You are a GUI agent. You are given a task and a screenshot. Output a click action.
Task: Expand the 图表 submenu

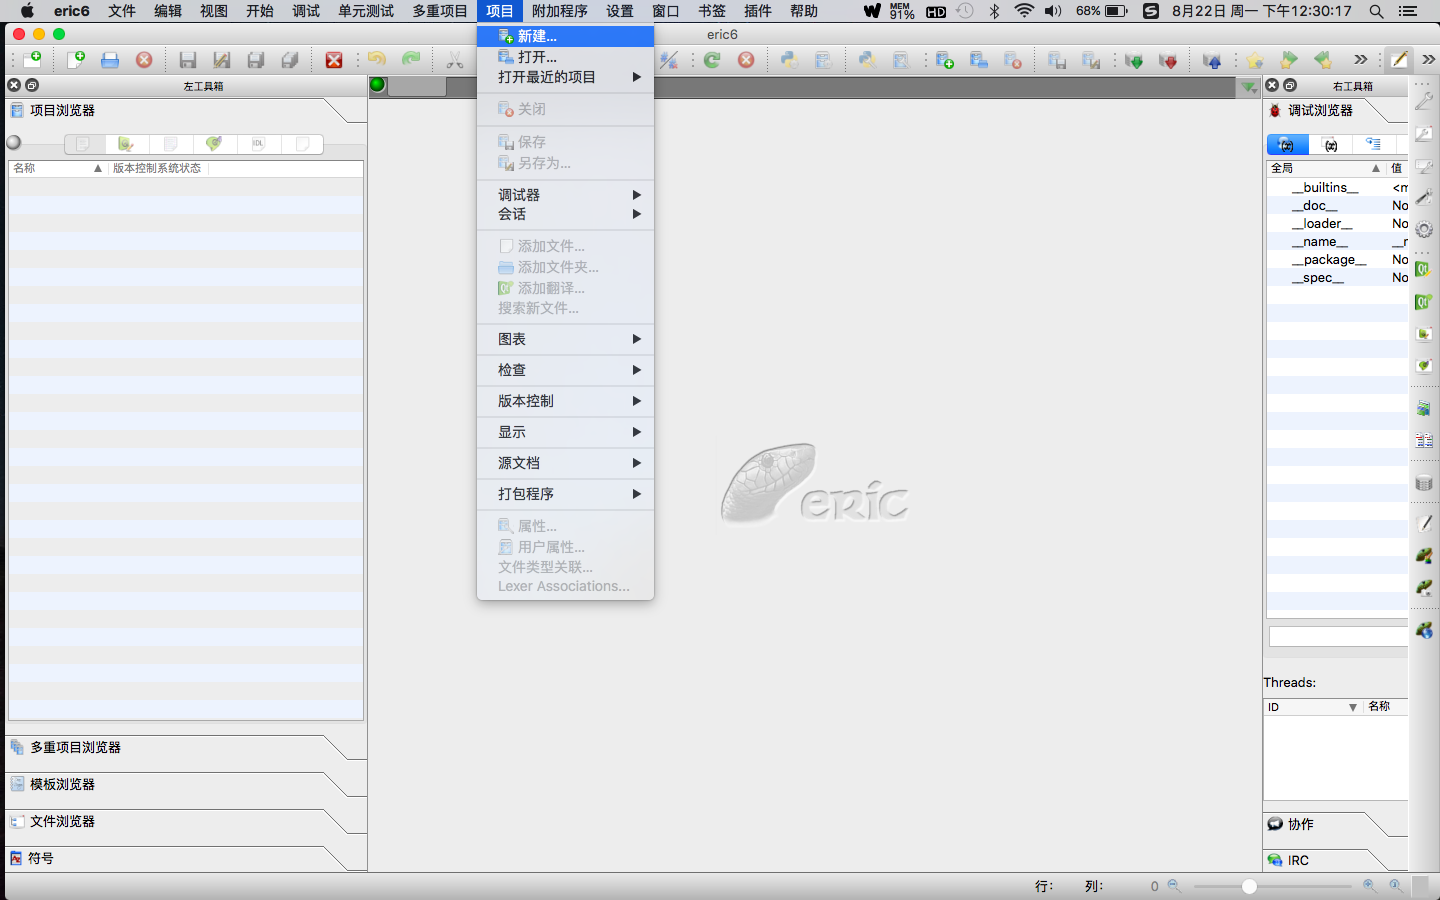pyautogui.click(x=566, y=339)
